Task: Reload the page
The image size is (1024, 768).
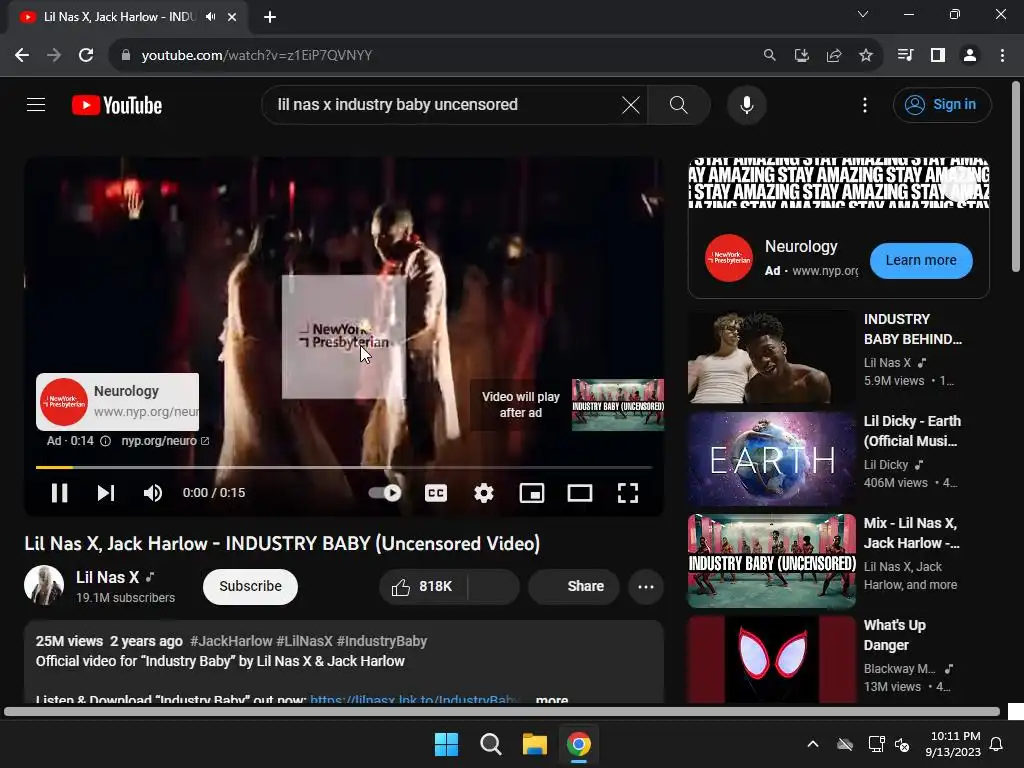Action: 86,56
